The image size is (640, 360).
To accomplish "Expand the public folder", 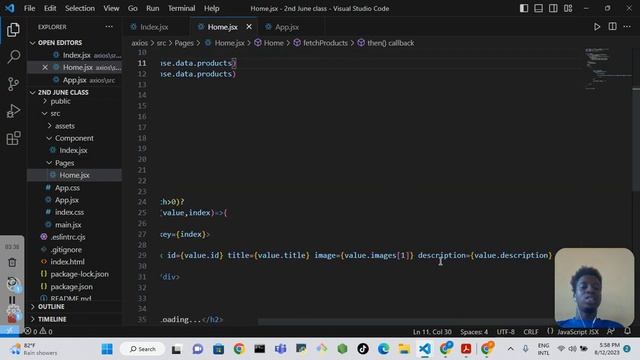I will click(60, 101).
